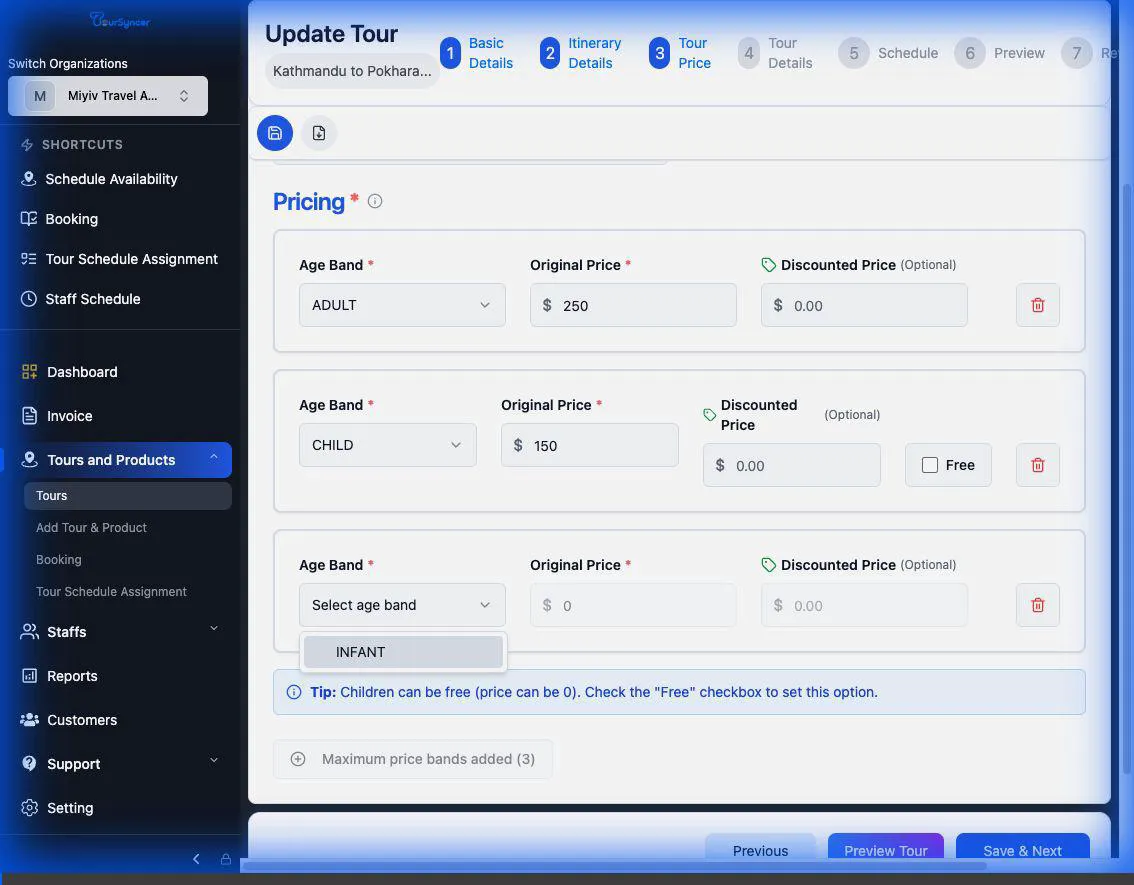The image size is (1134, 885).
Task: Click the document download icon beside Save
Action: (x=319, y=132)
